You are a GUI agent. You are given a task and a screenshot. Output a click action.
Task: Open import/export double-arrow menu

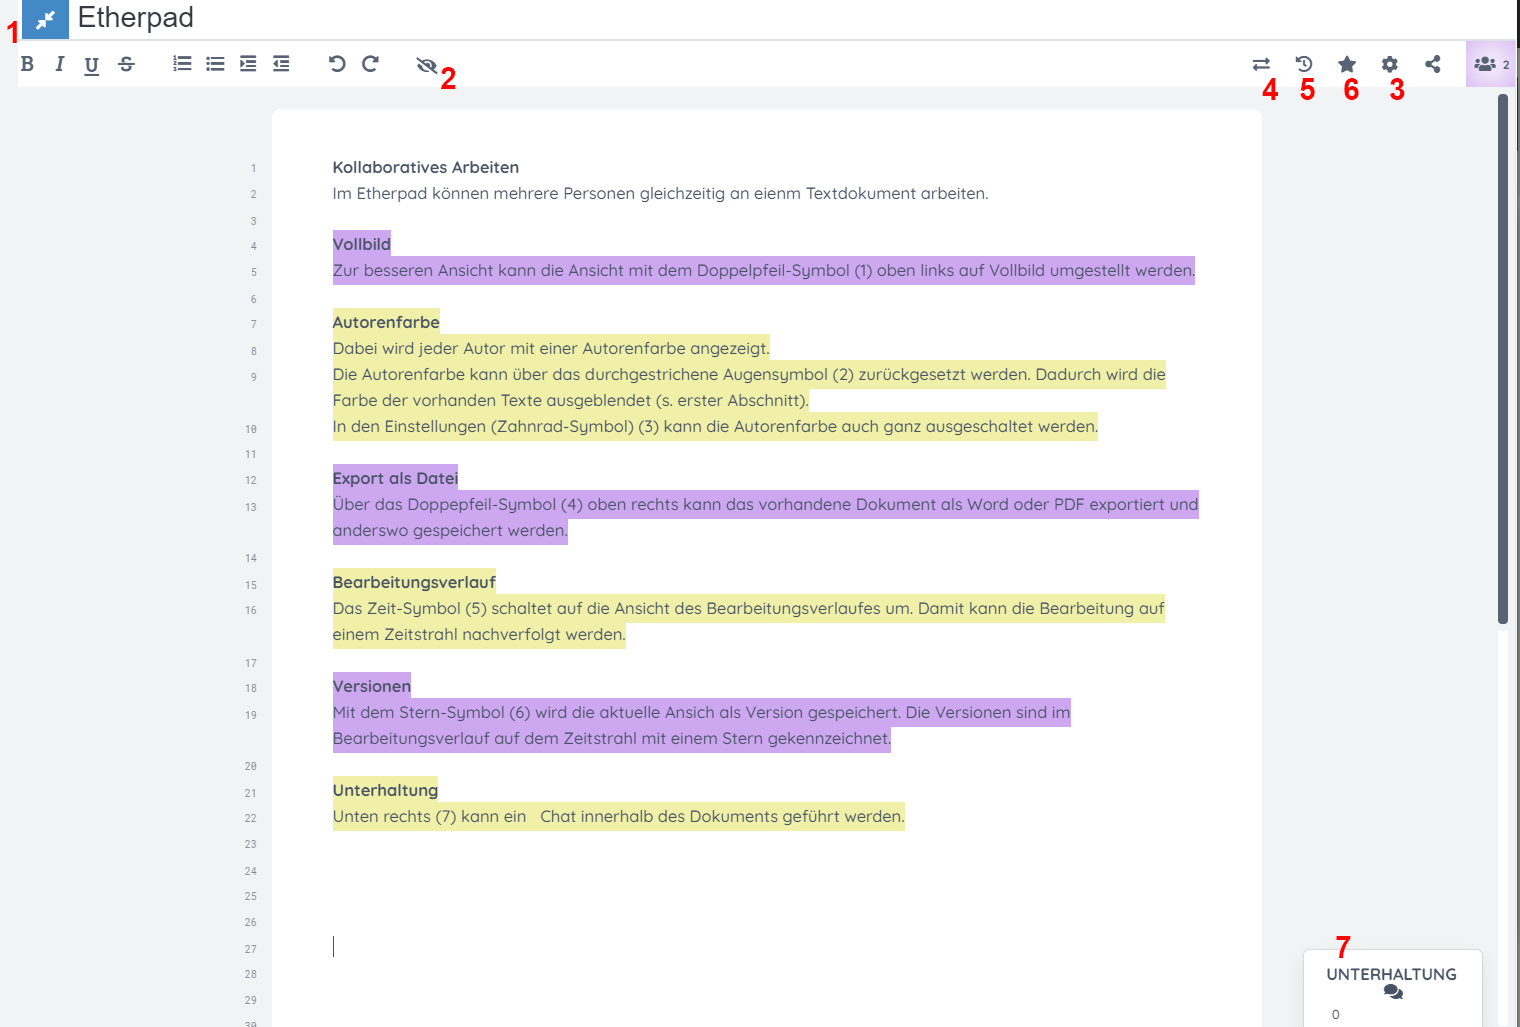pyautogui.click(x=1261, y=64)
